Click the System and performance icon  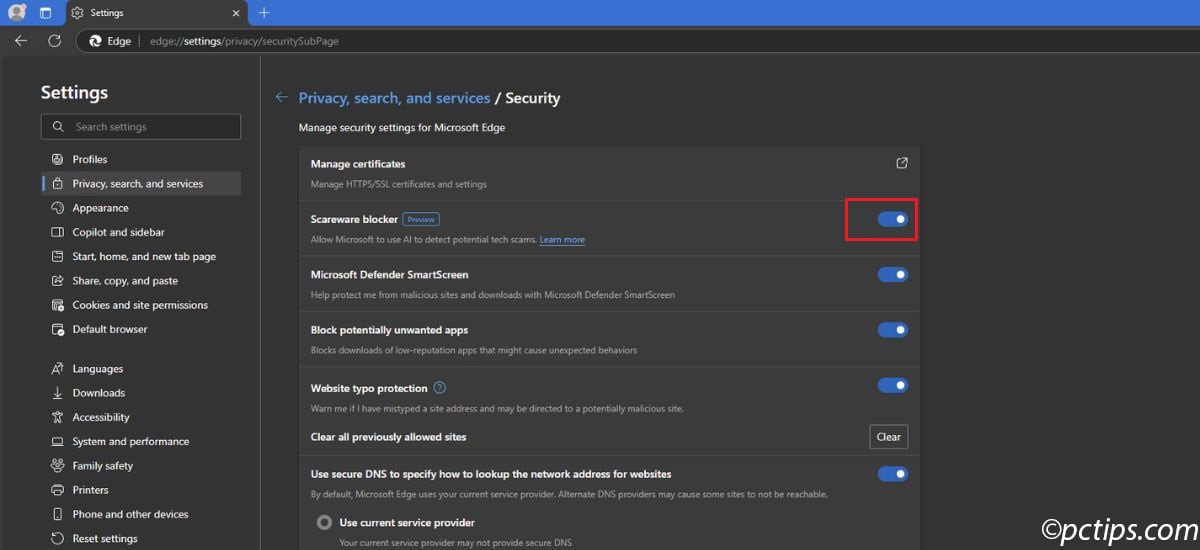point(57,441)
